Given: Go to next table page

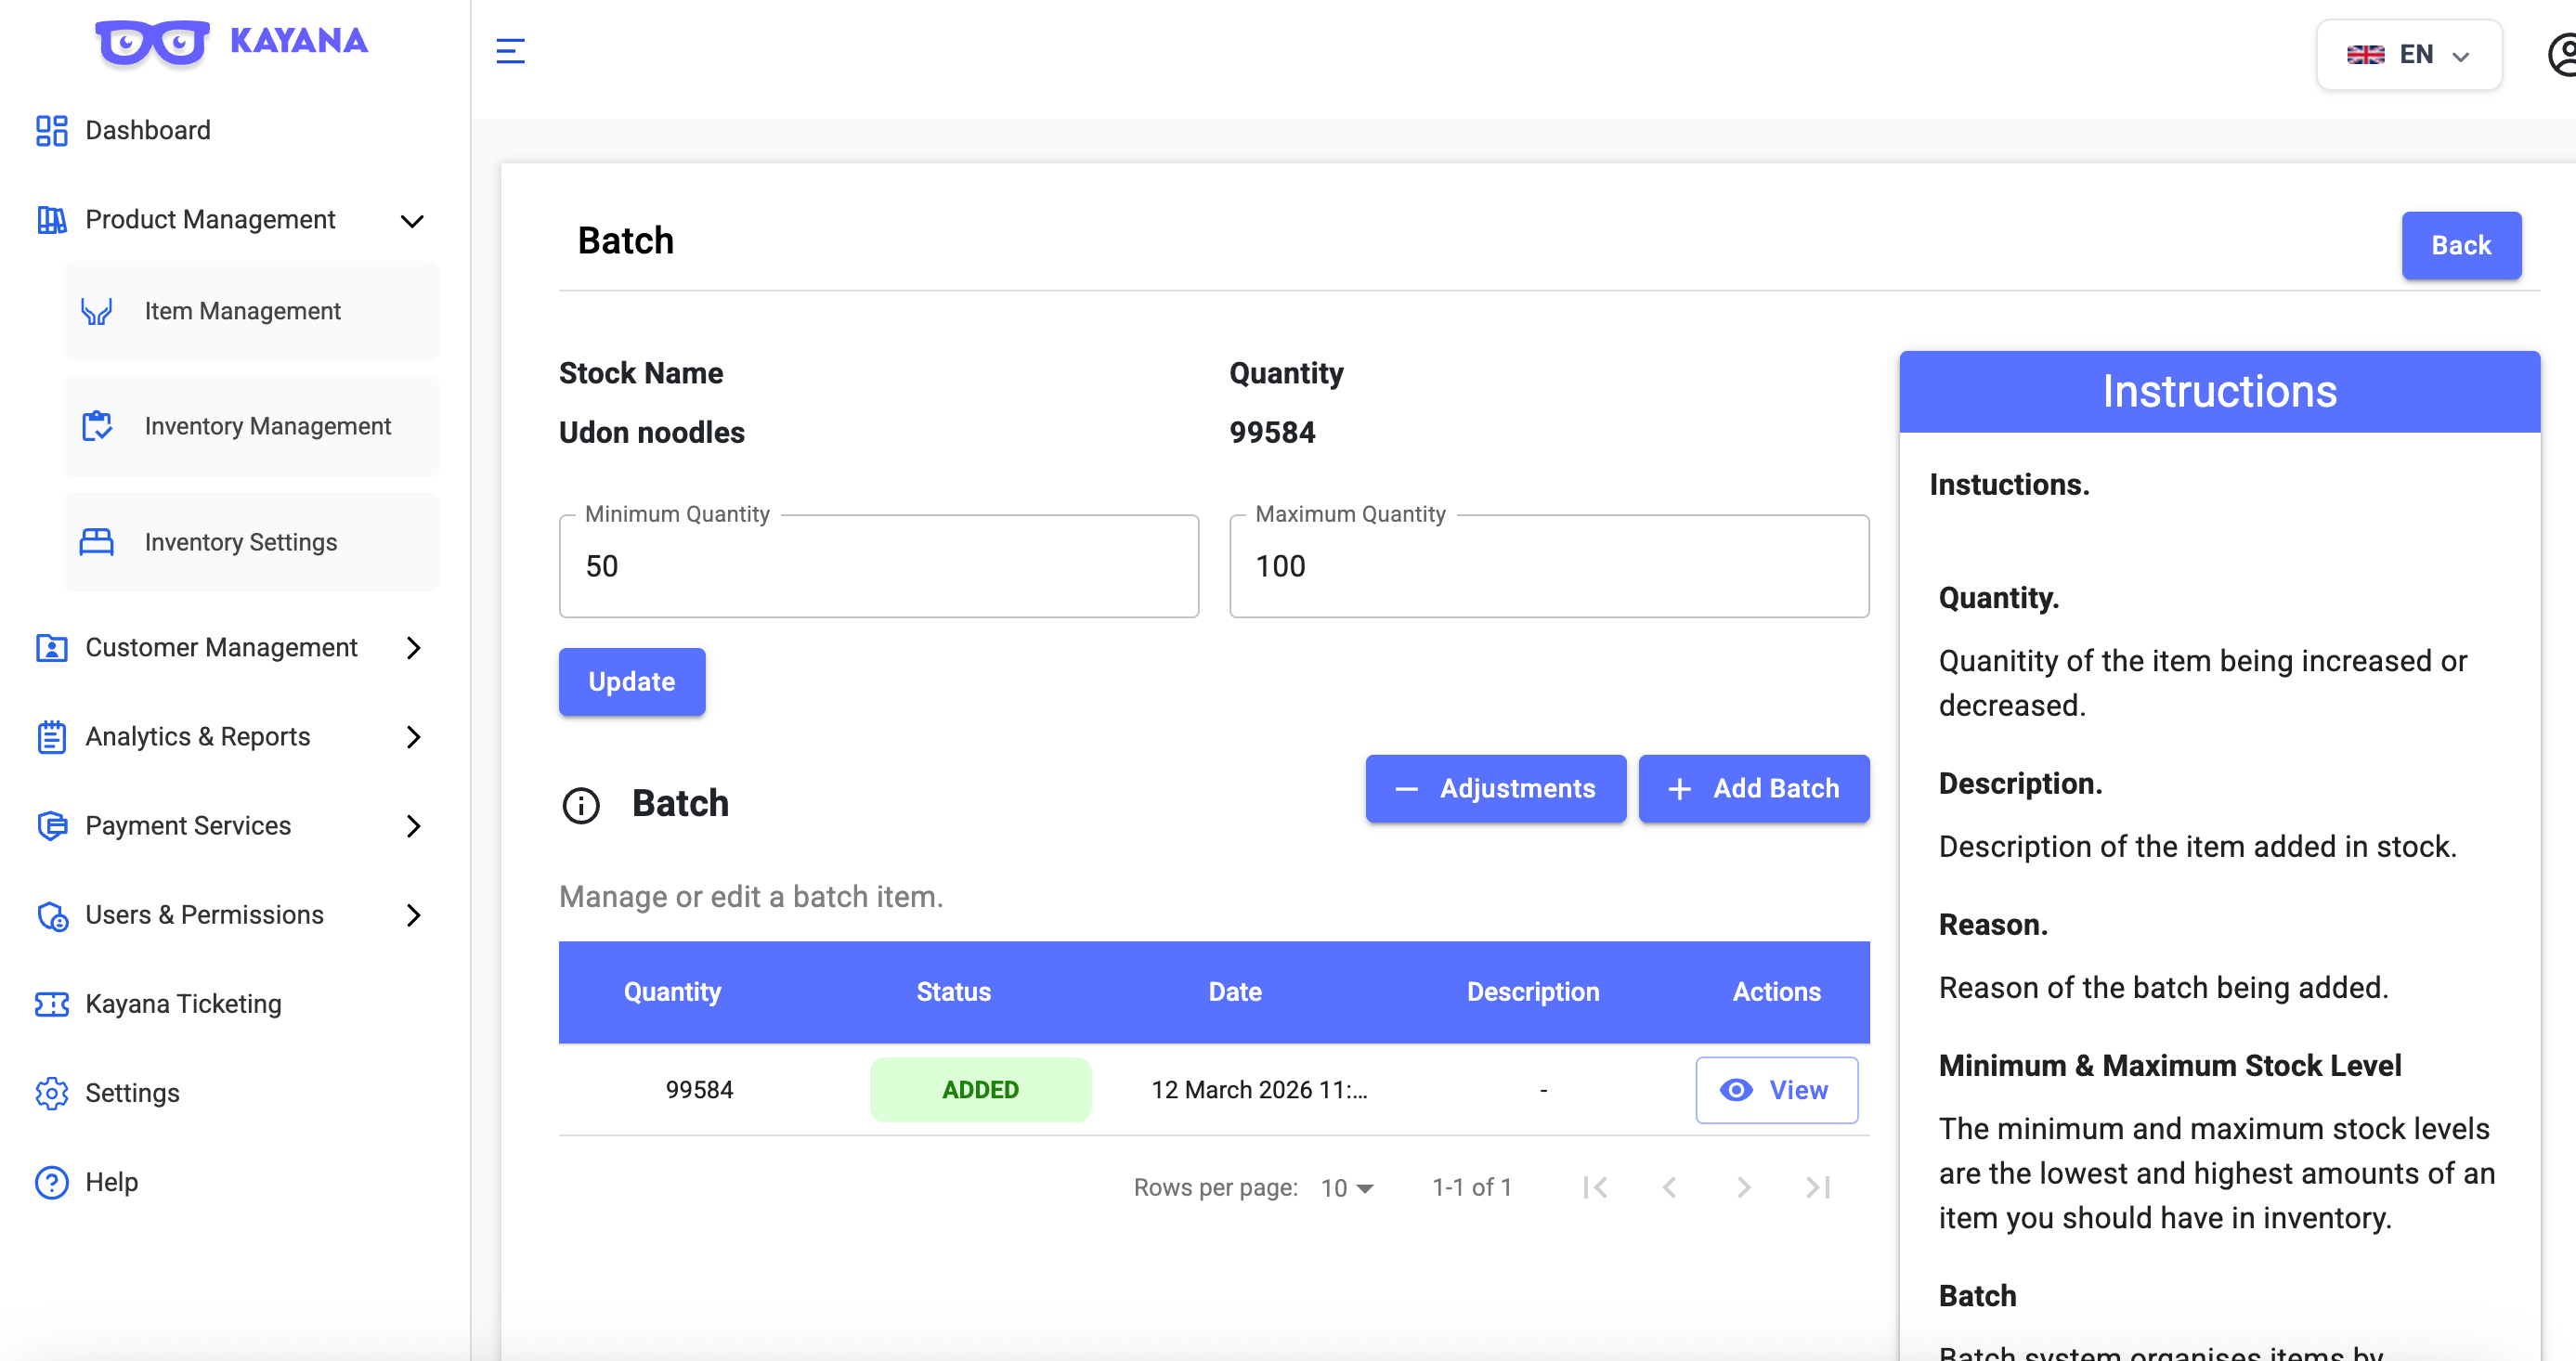Looking at the screenshot, I should pos(1743,1187).
